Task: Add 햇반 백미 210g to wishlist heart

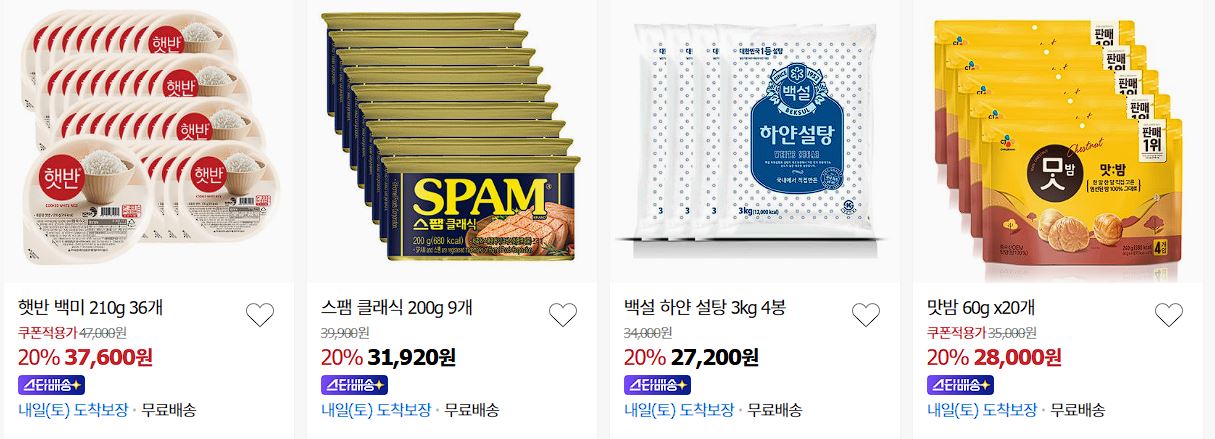Action: point(260,315)
